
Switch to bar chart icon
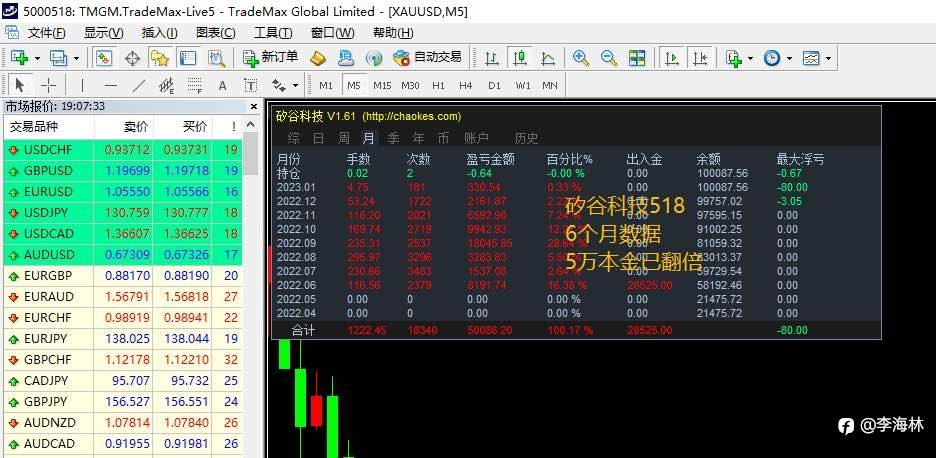click(x=492, y=58)
